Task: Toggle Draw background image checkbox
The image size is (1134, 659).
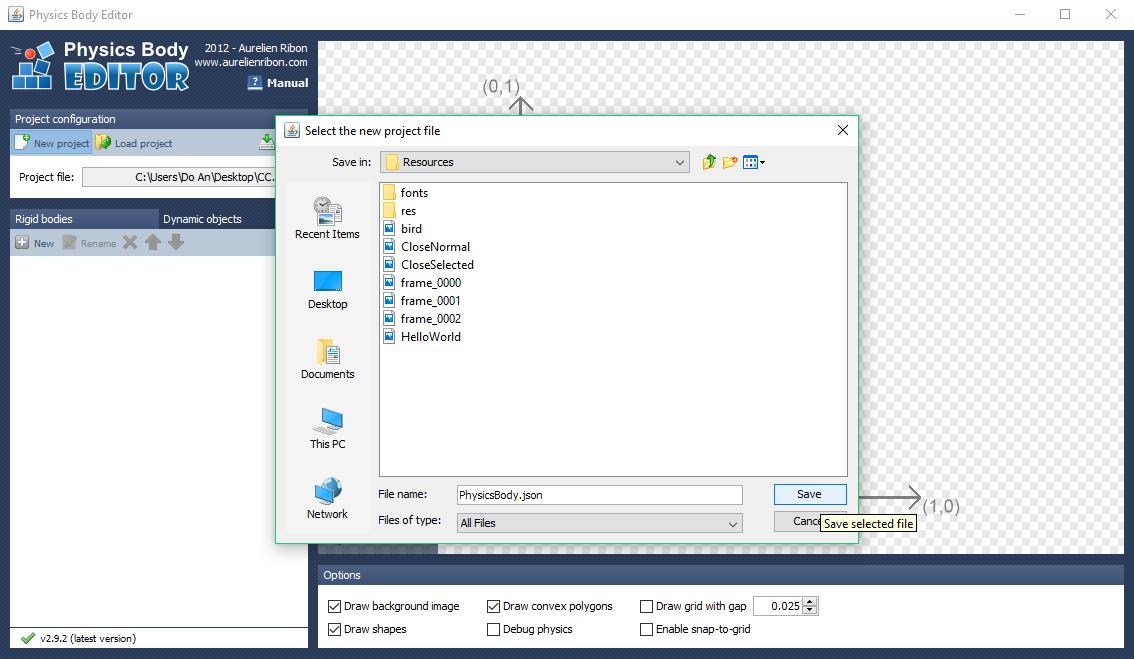Action: [x=334, y=606]
